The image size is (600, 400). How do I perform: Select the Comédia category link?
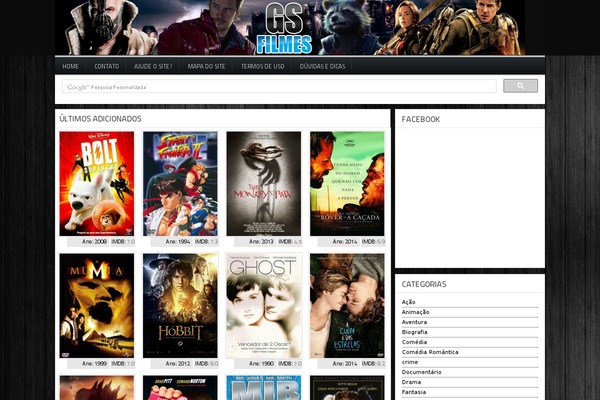[x=414, y=342]
